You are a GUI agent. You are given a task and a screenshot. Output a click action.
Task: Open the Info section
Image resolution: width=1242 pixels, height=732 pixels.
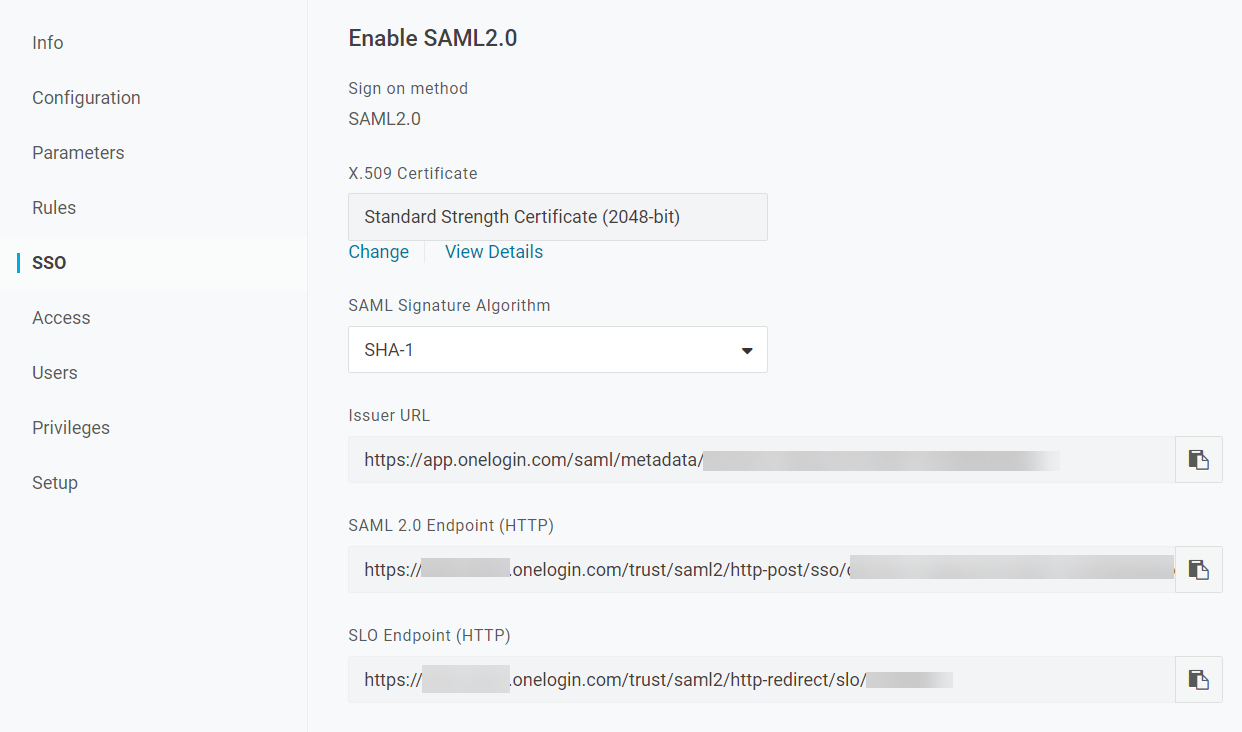pyautogui.click(x=47, y=42)
